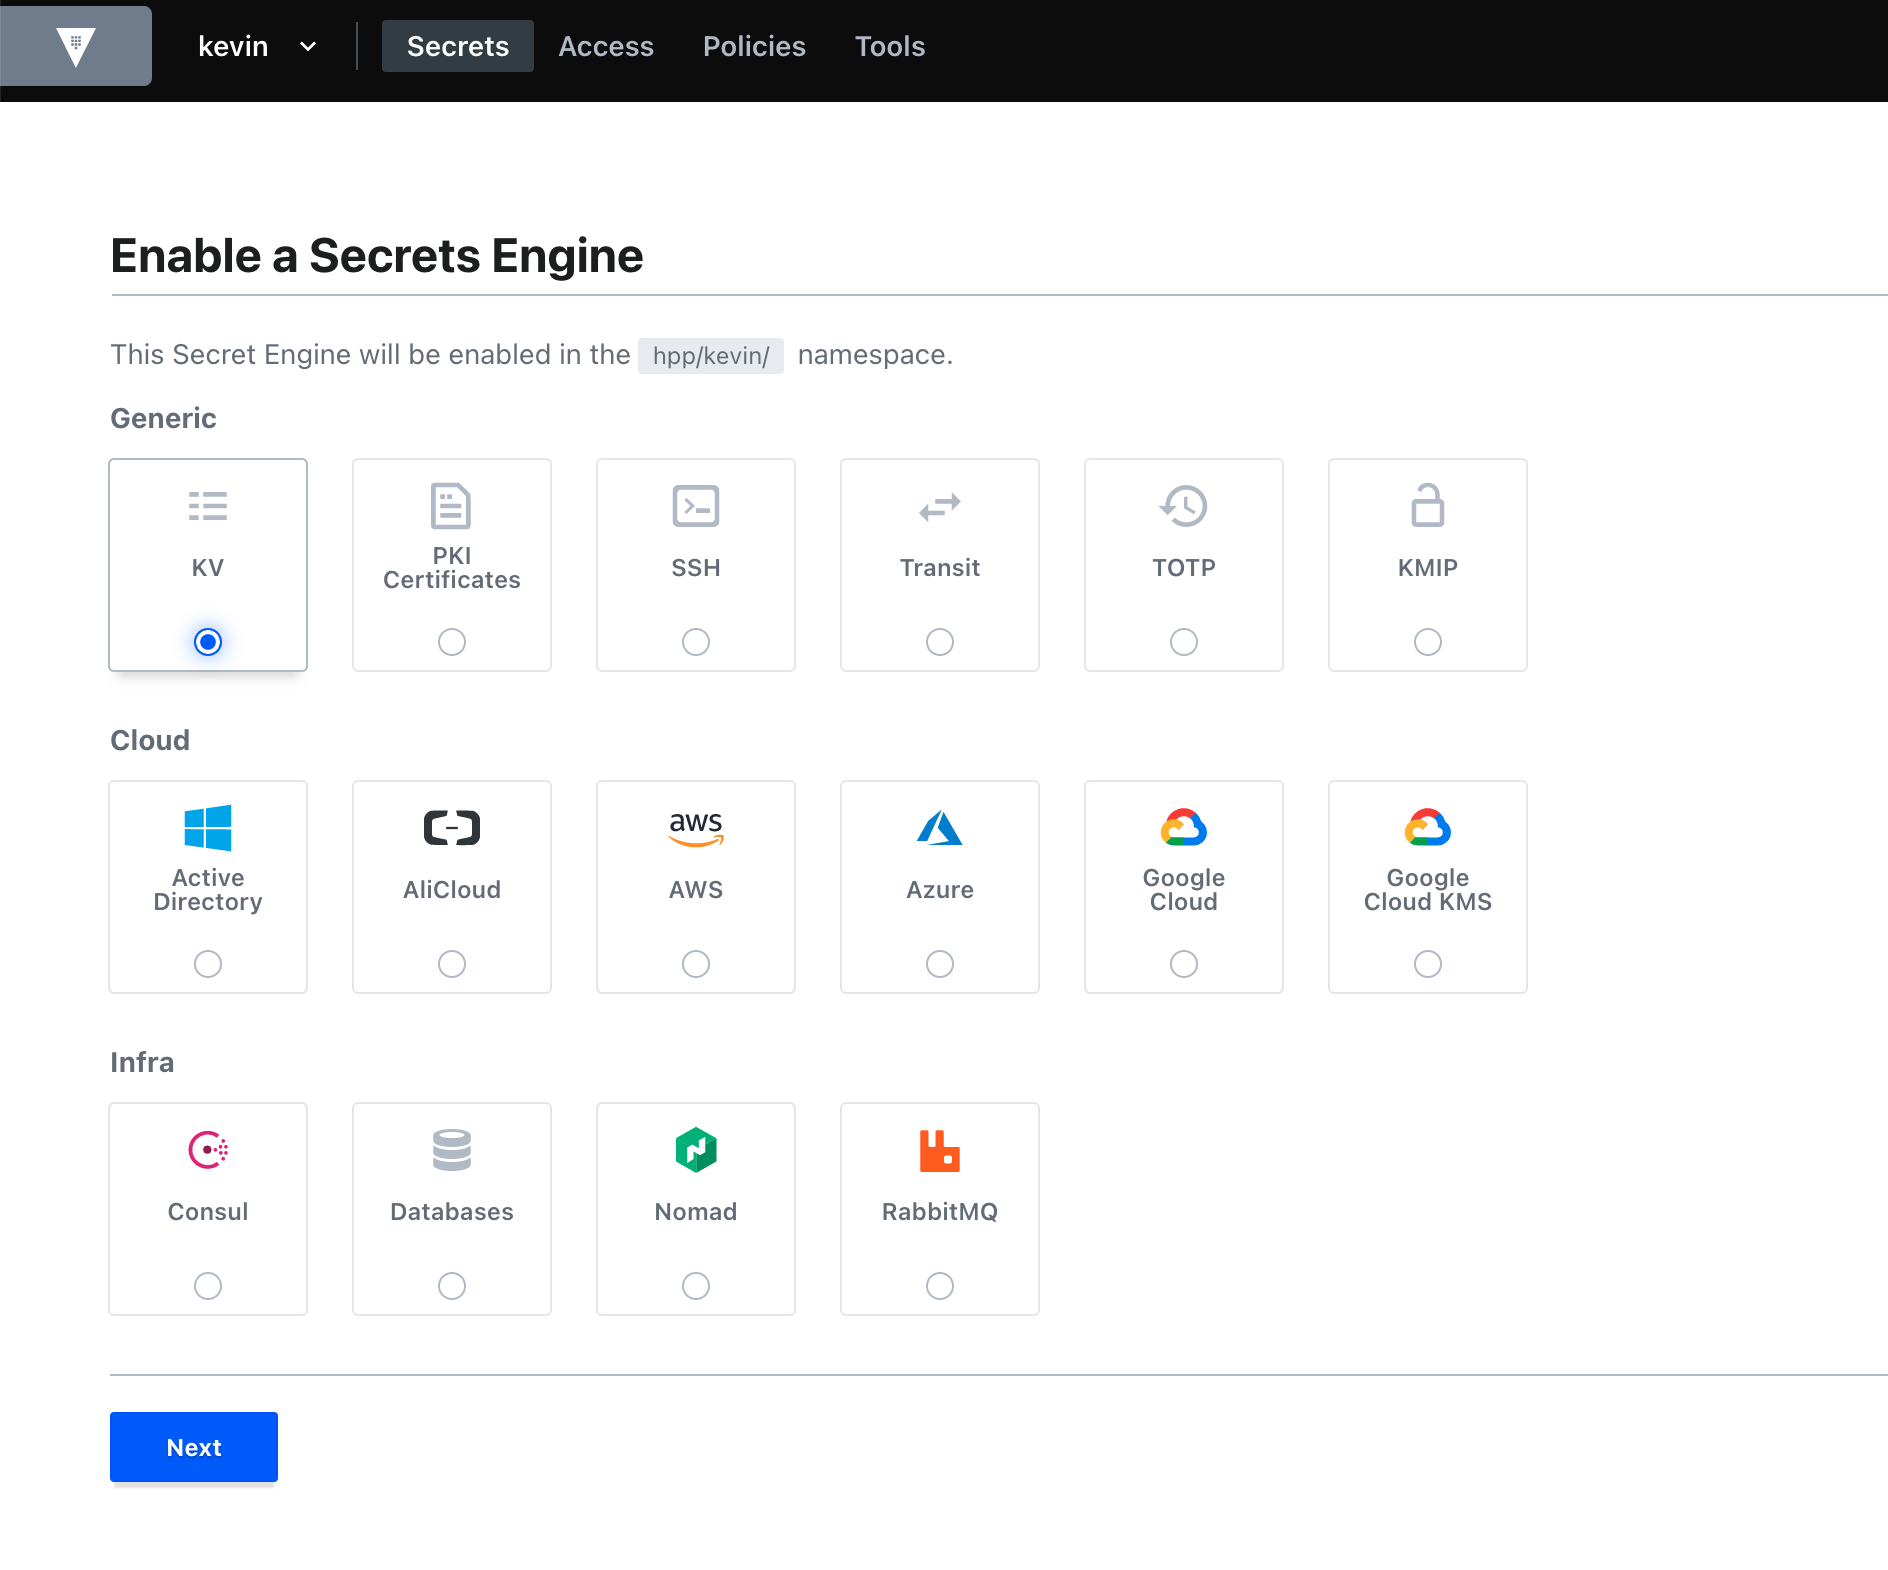
Task: Expand the kevin namespace chevron
Action: (308, 47)
